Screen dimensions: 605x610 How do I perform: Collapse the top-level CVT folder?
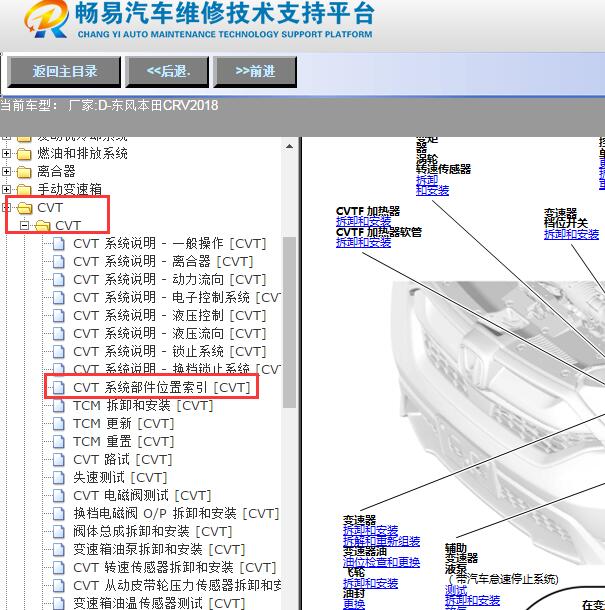tap(6, 207)
